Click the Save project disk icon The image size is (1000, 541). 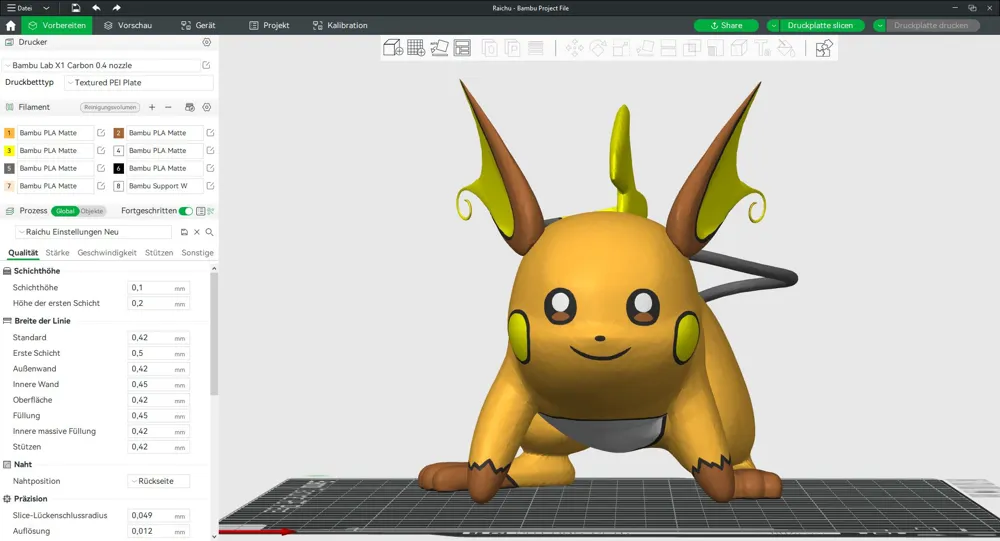coord(76,8)
